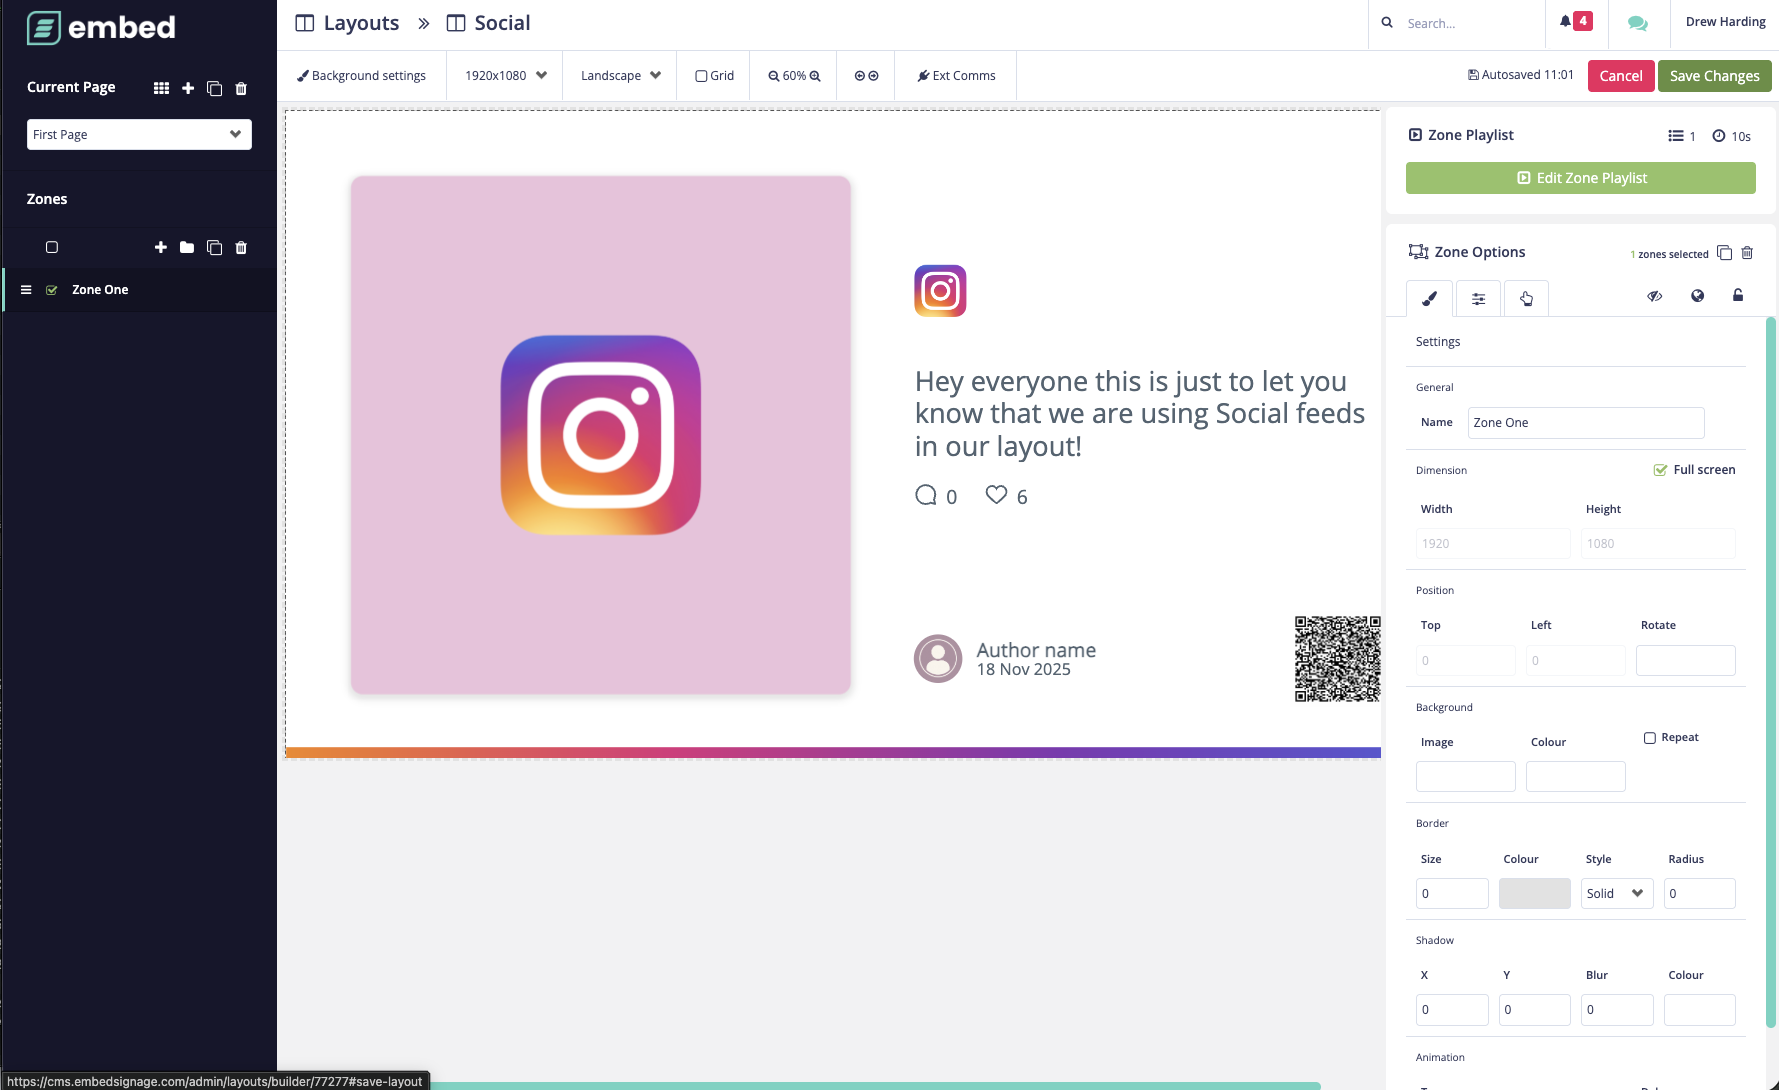Switch to the sliders settings tab
Screen dimensions: 1779x1090
tap(1478, 298)
